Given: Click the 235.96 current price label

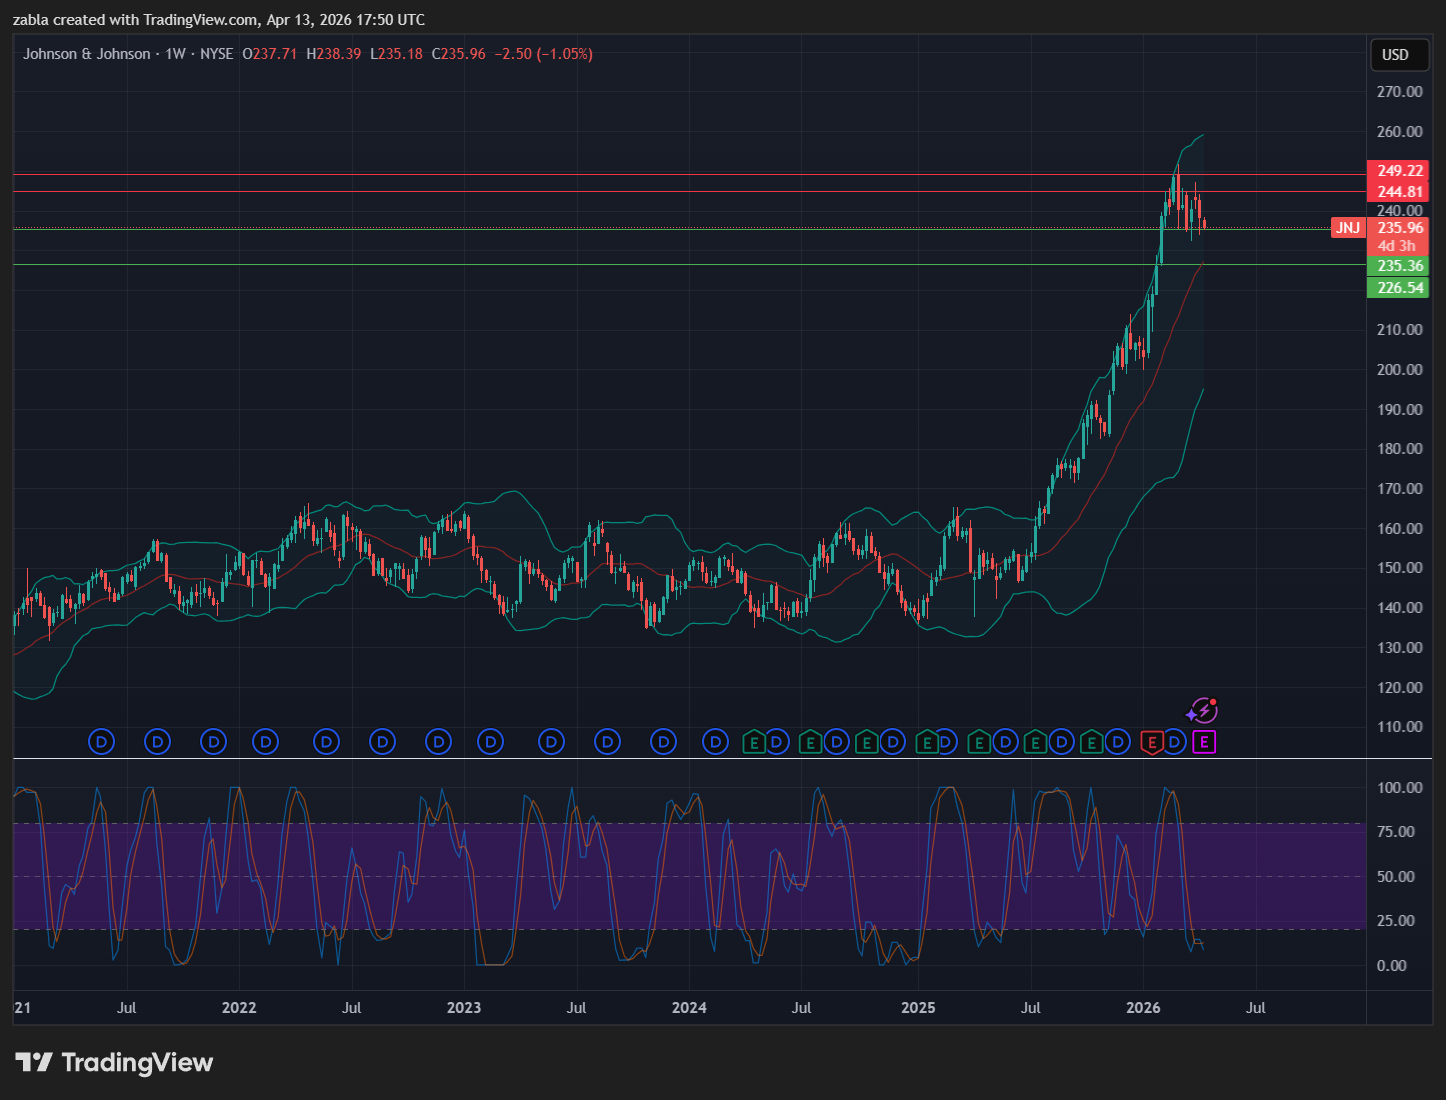Looking at the screenshot, I should coord(1399,228).
